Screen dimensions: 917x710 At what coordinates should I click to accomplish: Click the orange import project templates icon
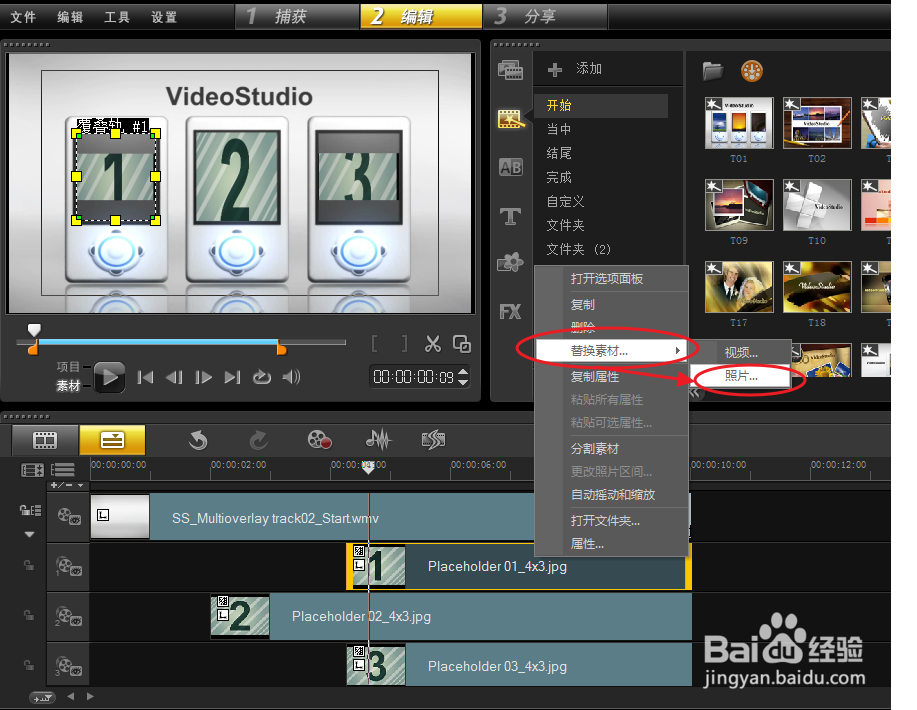(x=751, y=71)
